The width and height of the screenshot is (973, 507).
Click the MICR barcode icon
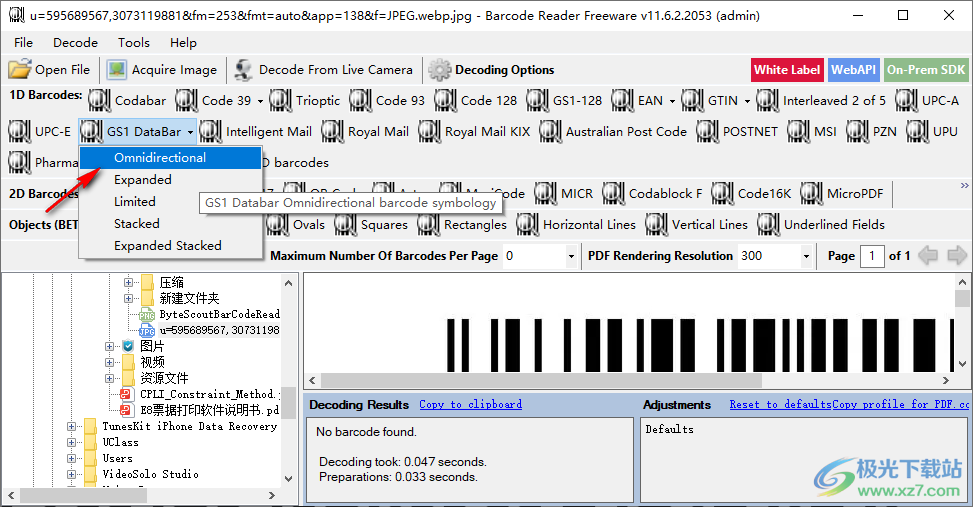coord(545,194)
